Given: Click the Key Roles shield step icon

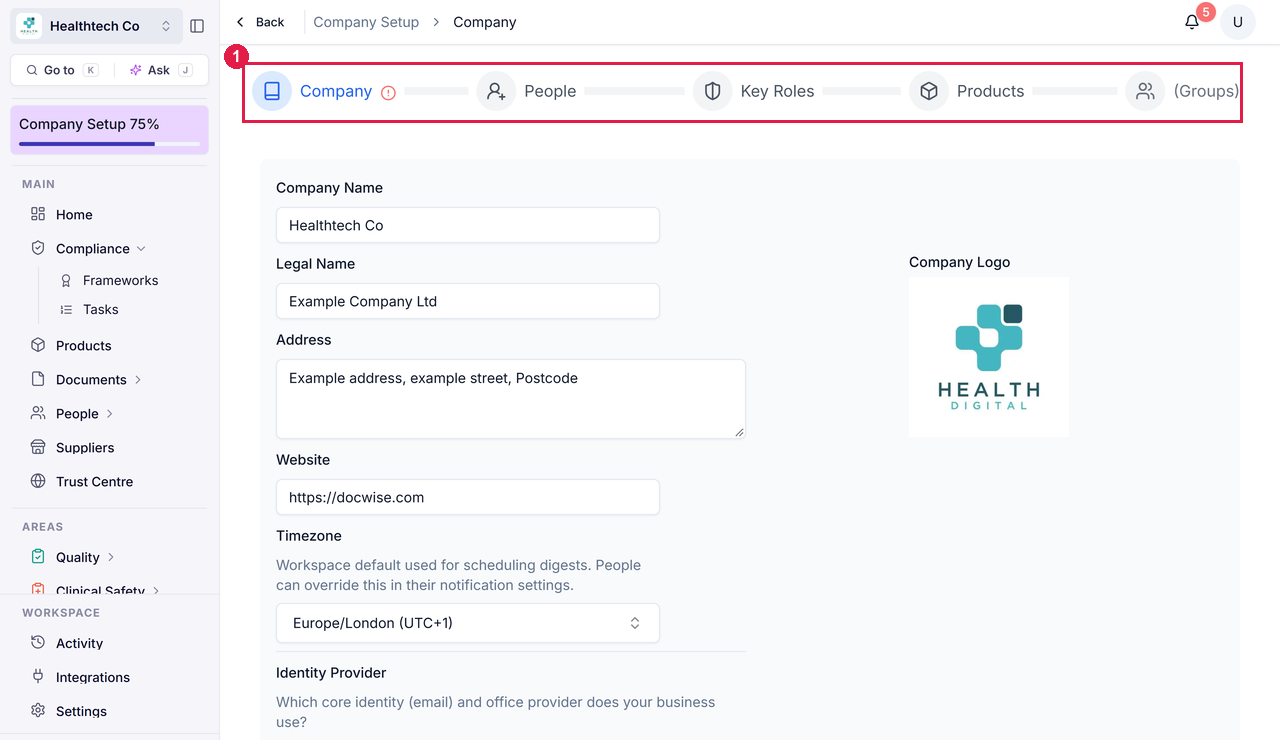Looking at the screenshot, I should pyautogui.click(x=712, y=91).
